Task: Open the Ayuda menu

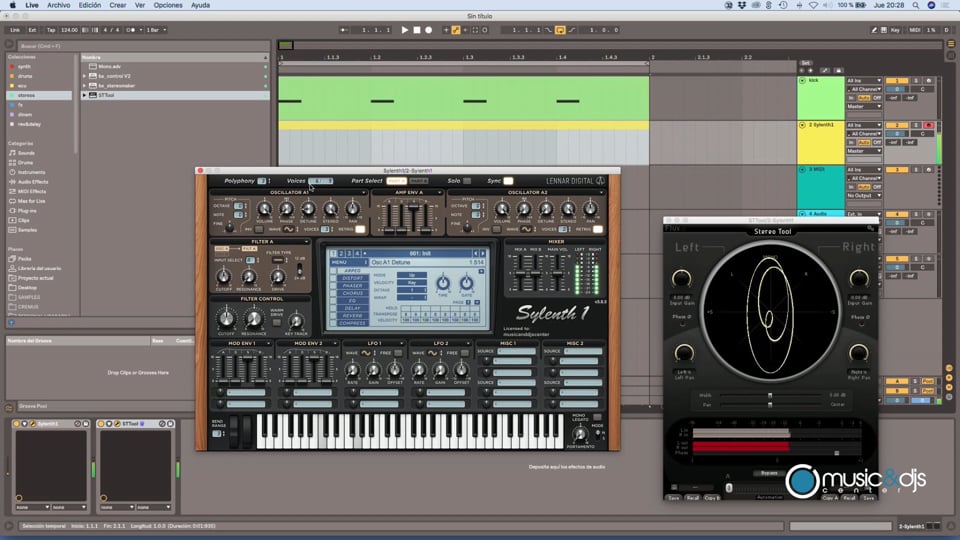Action: [200, 5]
